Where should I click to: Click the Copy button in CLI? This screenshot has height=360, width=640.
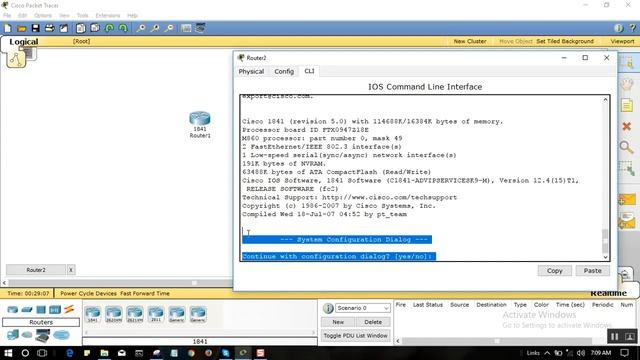554,271
